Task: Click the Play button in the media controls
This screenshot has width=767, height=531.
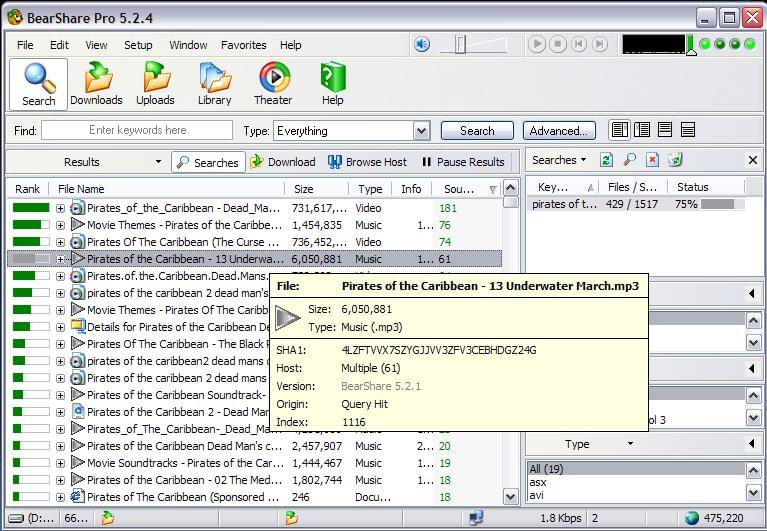Action: point(537,44)
